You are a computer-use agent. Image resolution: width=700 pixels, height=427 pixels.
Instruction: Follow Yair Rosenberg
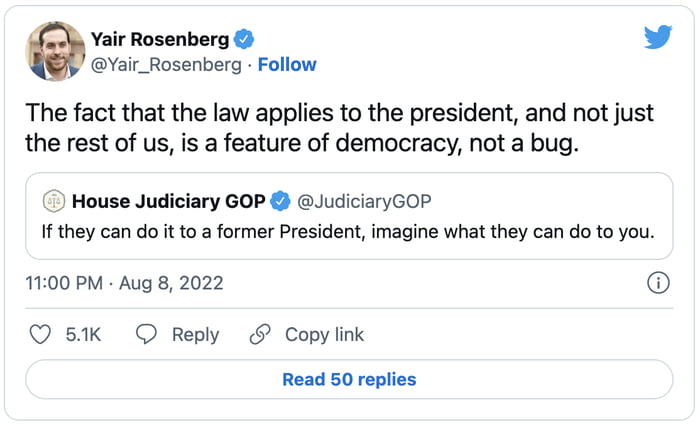coord(287,65)
